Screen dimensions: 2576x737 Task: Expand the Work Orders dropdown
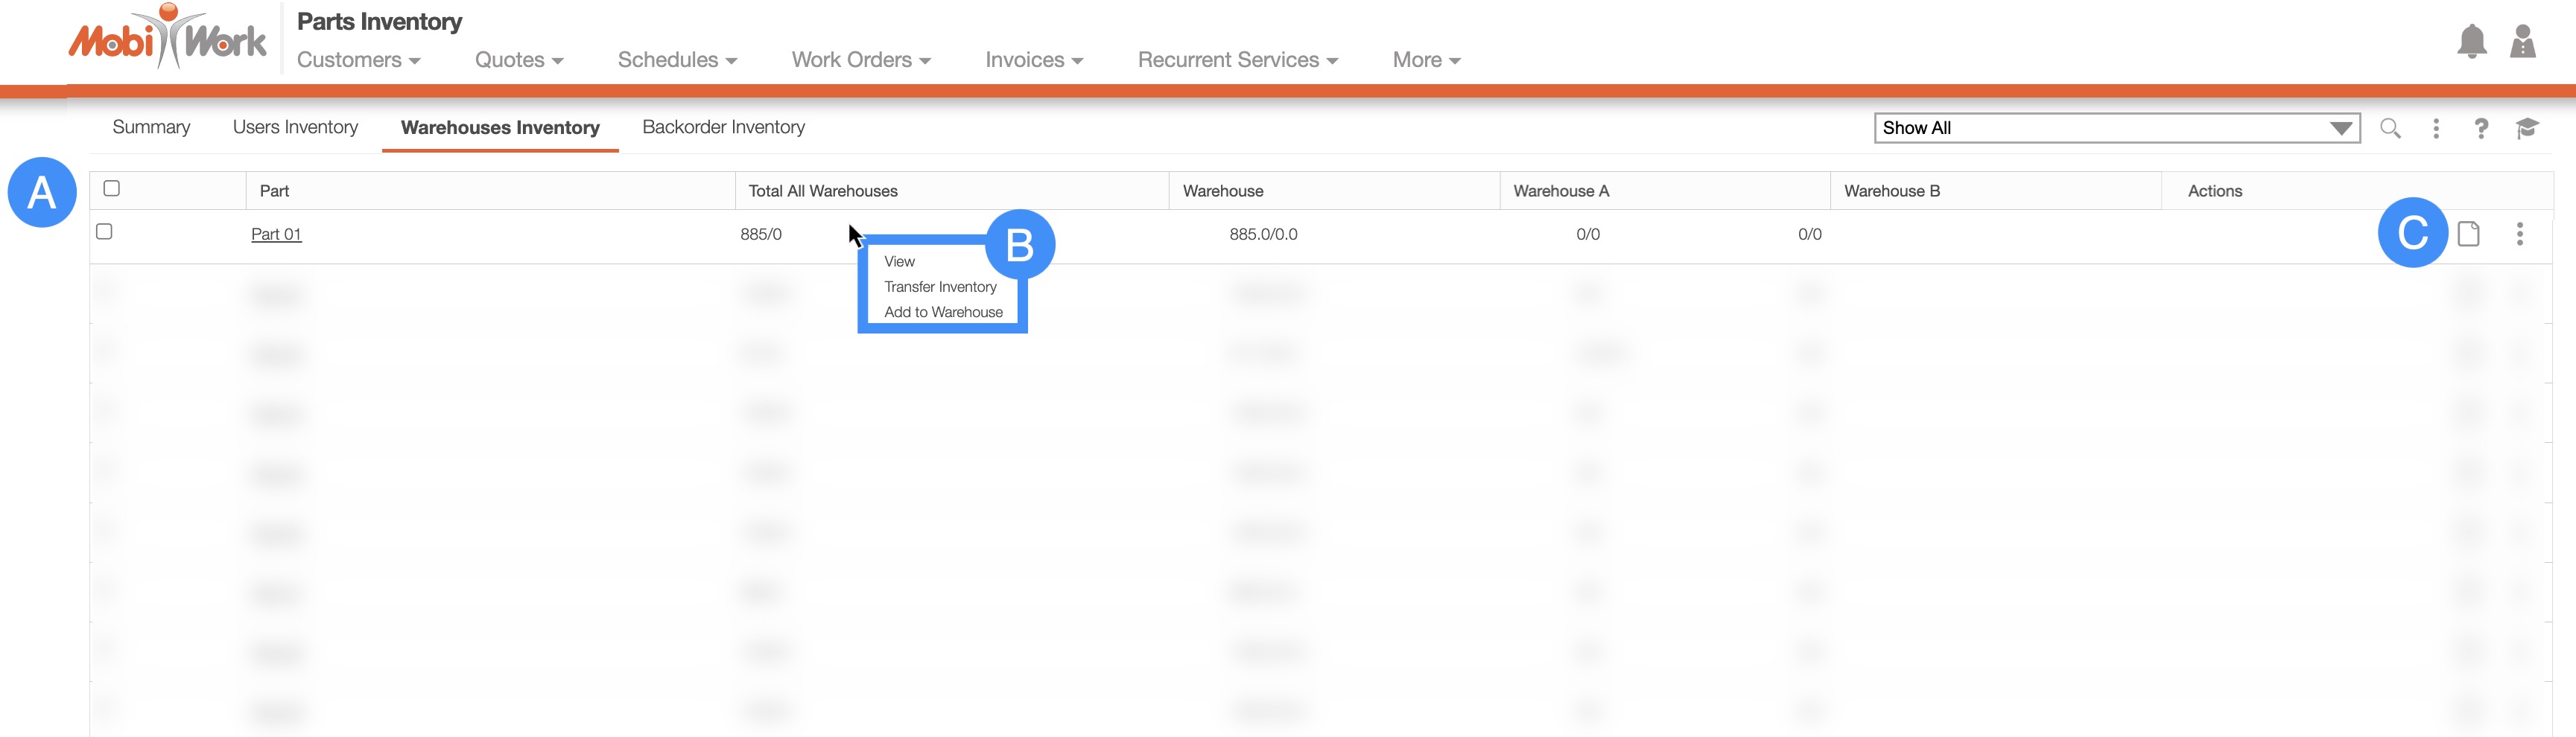[x=860, y=60]
